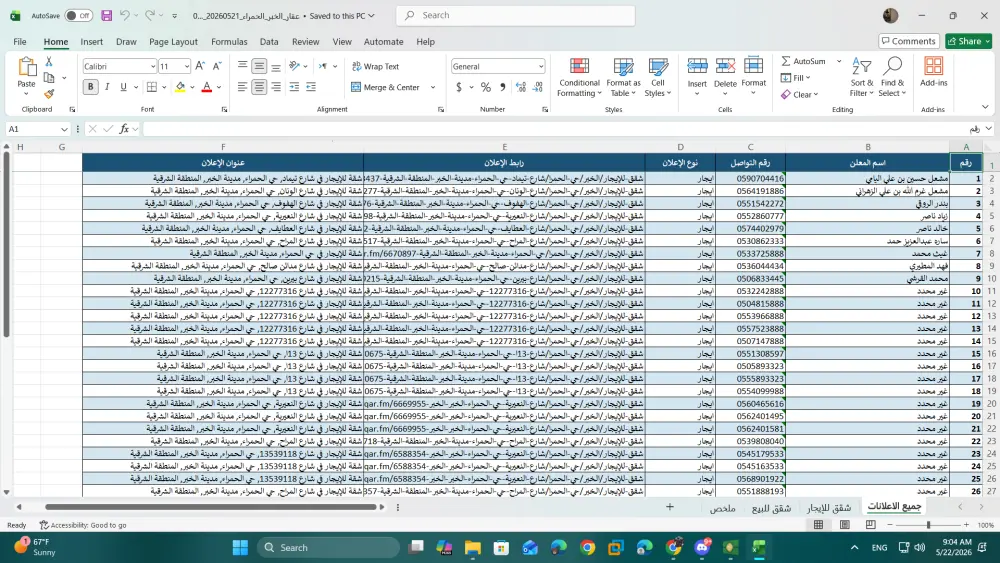
Task: Open the General number format dropdown
Action: coord(541,66)
